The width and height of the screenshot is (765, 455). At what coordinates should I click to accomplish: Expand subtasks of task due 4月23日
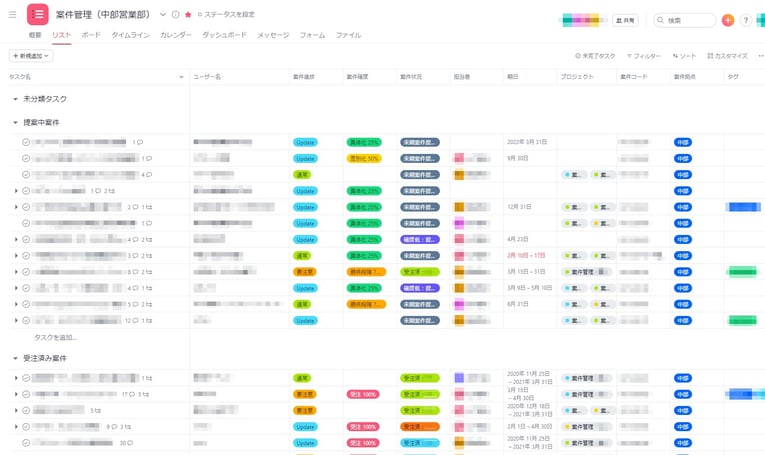click(16, 239)
